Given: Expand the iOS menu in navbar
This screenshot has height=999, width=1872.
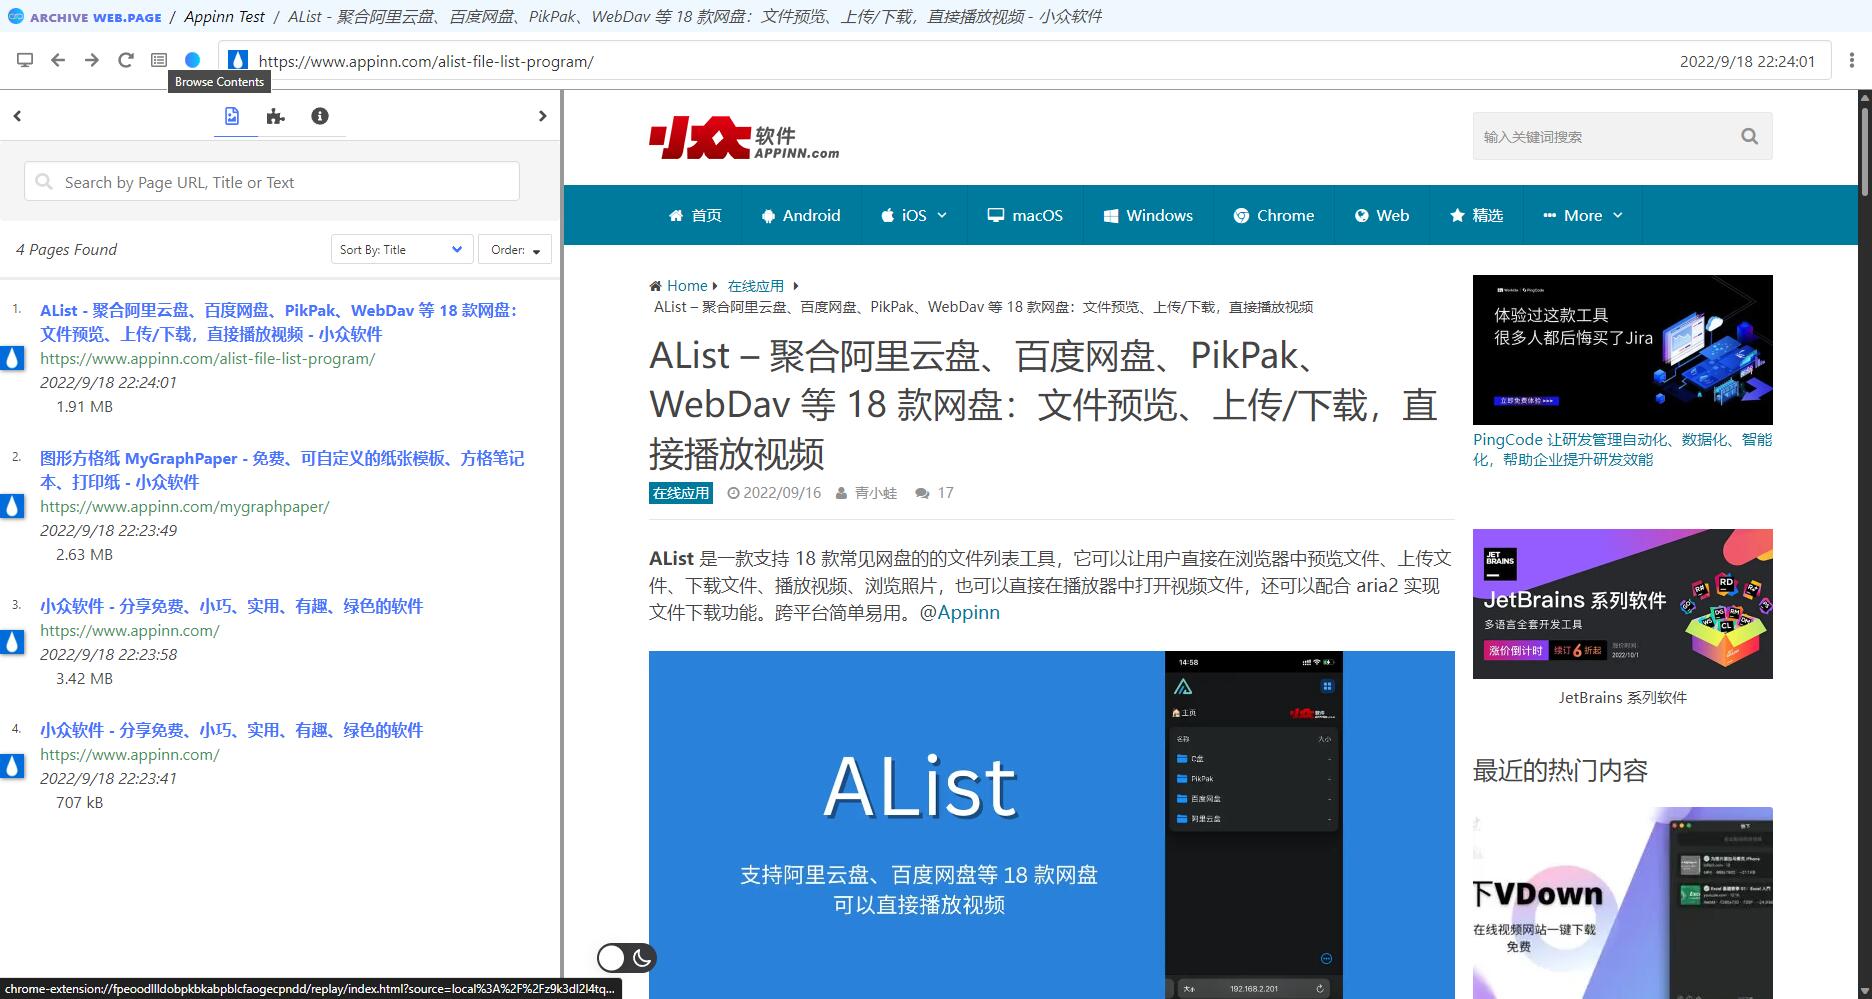Looking at the screenshot, I should (x=914, y=215).
